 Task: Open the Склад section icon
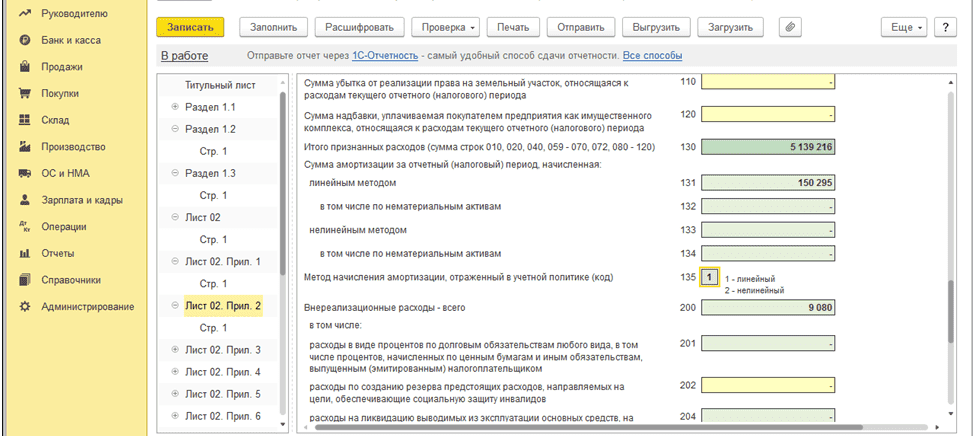(24, 120)
